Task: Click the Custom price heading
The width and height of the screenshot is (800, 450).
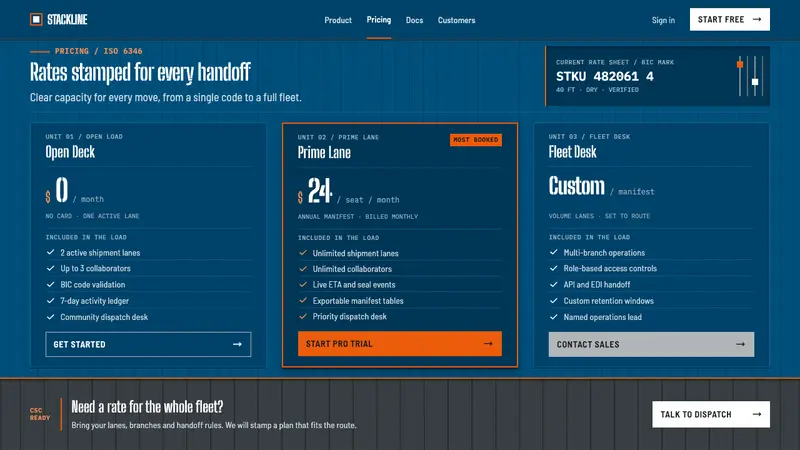Action: [x=577, y=186]
